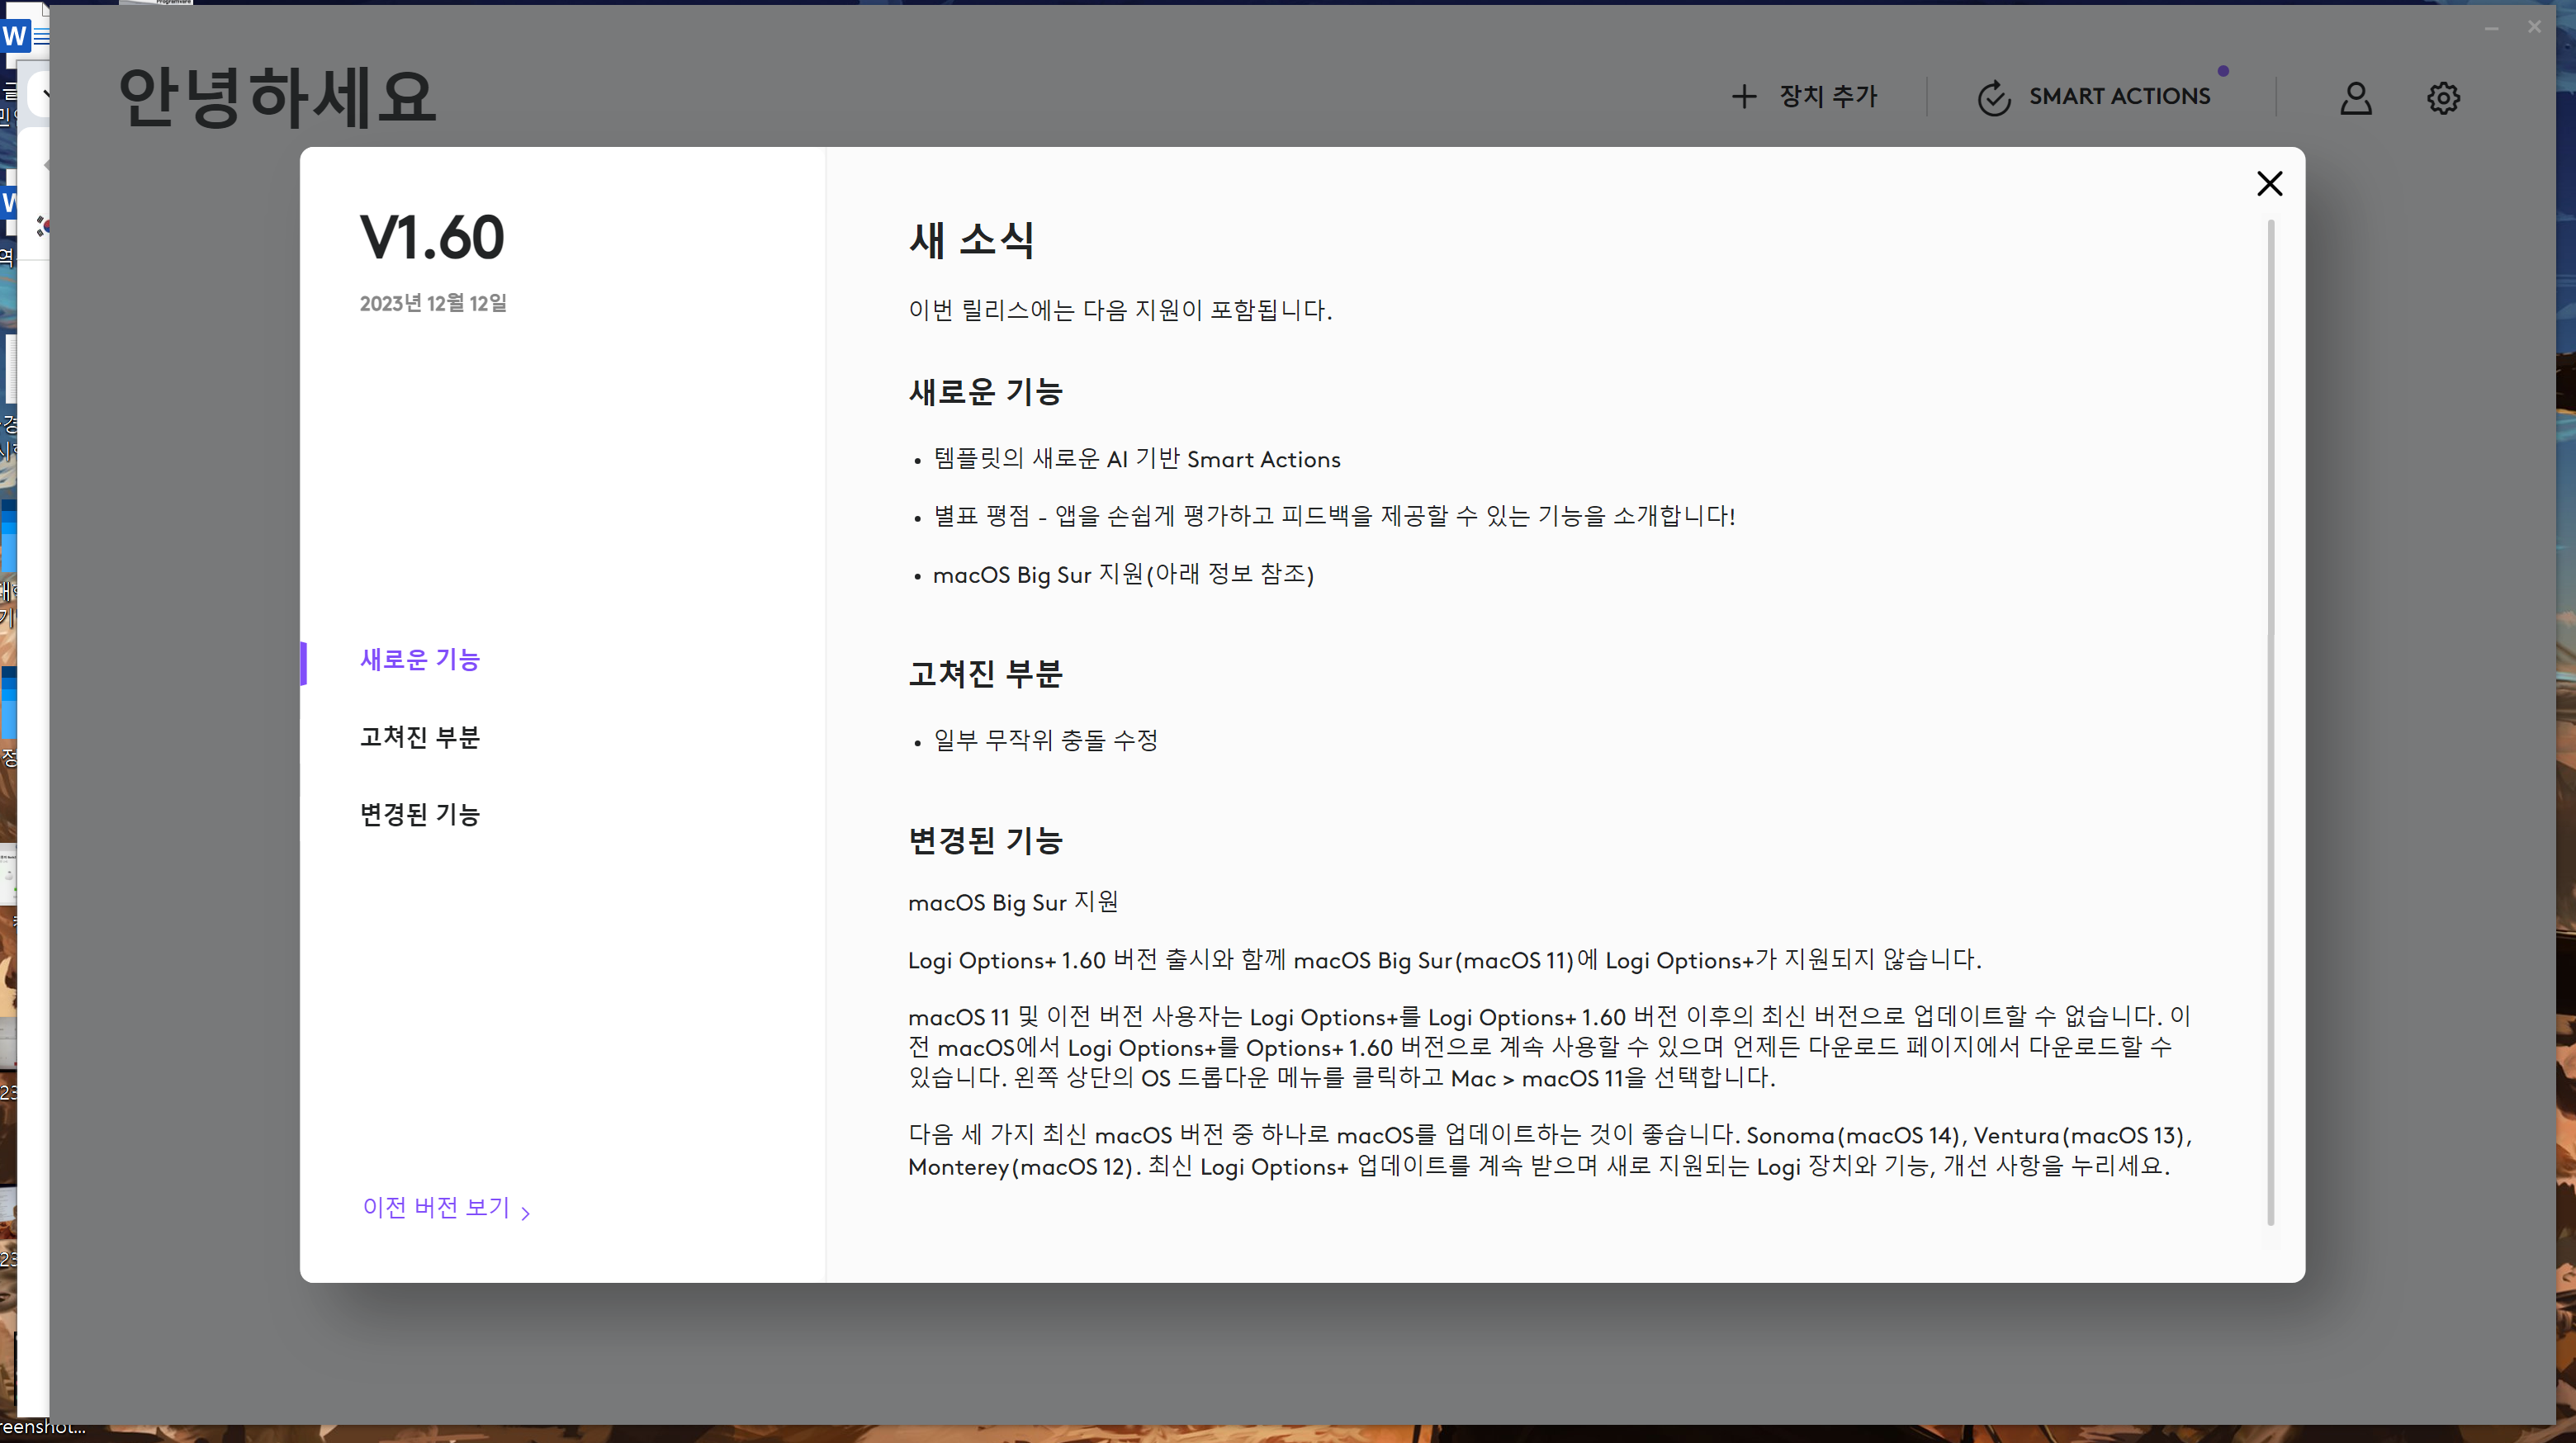
Task: Expand the chevron beside 이전 버전 보기
Action: tap(527, 1211)
